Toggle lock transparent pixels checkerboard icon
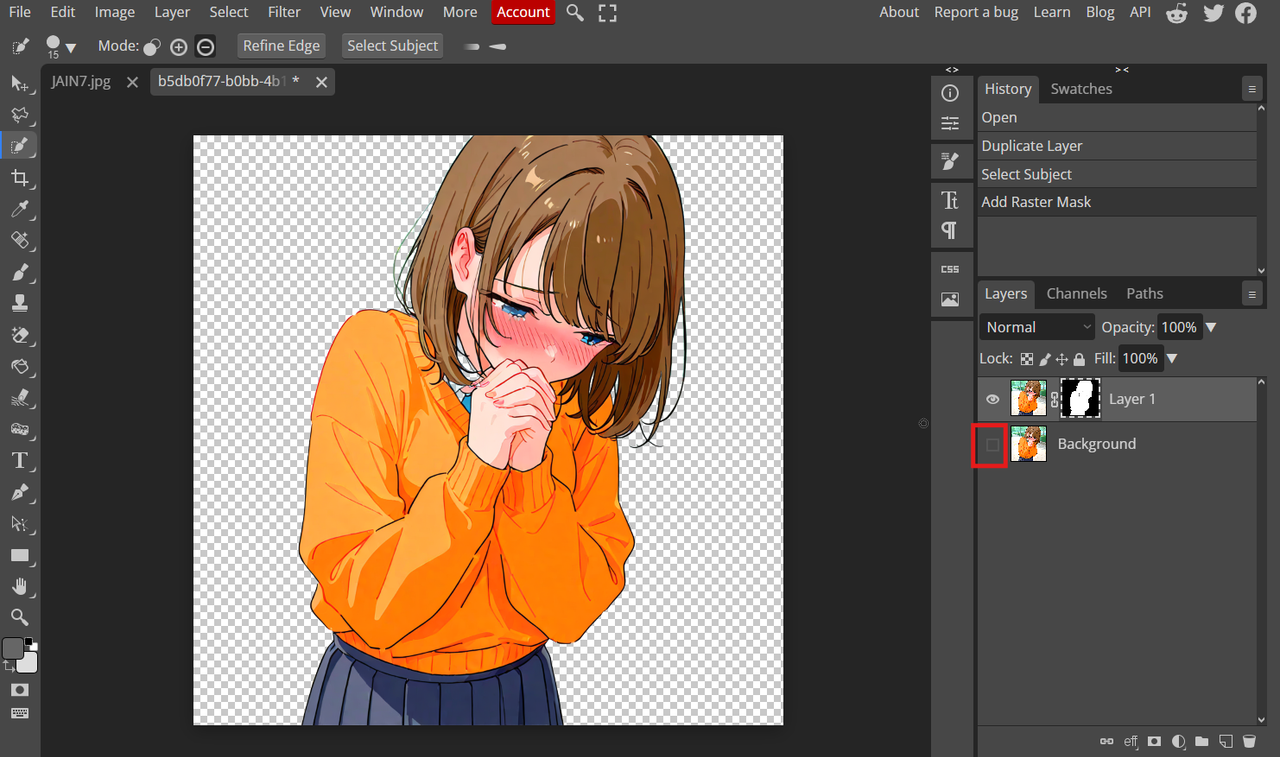The image size is (1280, 757). click(1027, 359)
